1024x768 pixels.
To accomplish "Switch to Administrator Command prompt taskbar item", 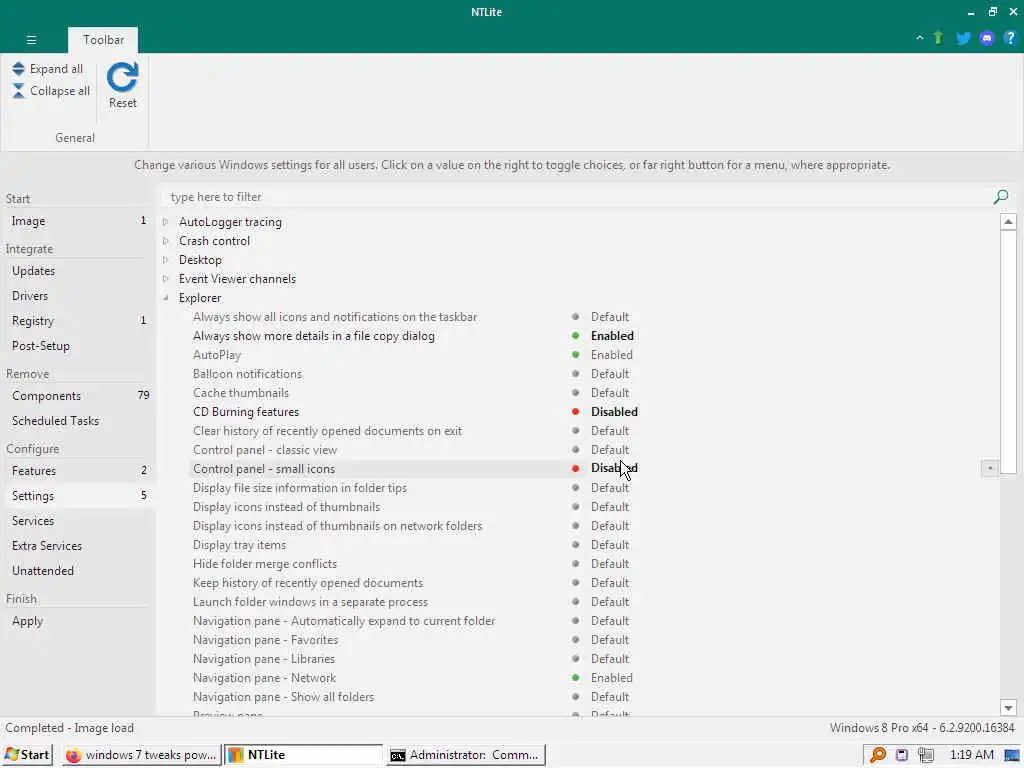I will pos(466,755).
